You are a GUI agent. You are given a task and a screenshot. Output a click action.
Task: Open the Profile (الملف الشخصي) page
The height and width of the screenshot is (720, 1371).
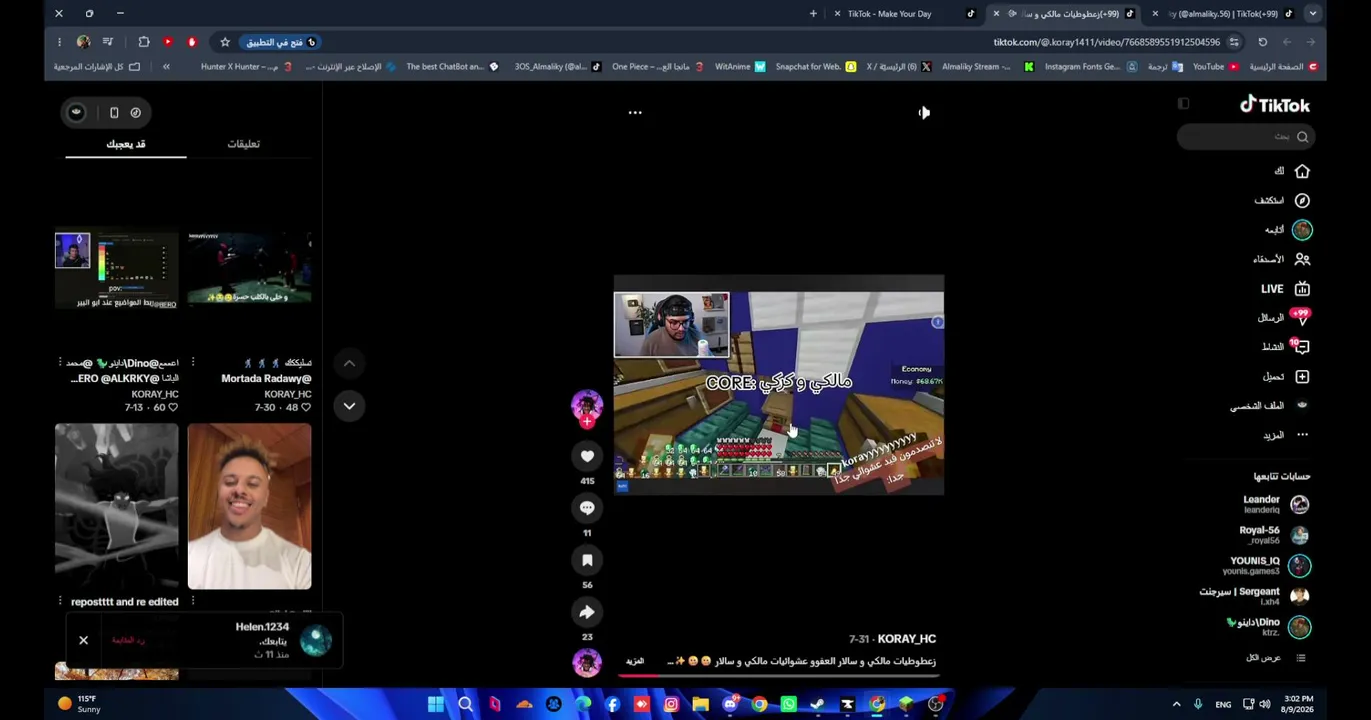1270,406
